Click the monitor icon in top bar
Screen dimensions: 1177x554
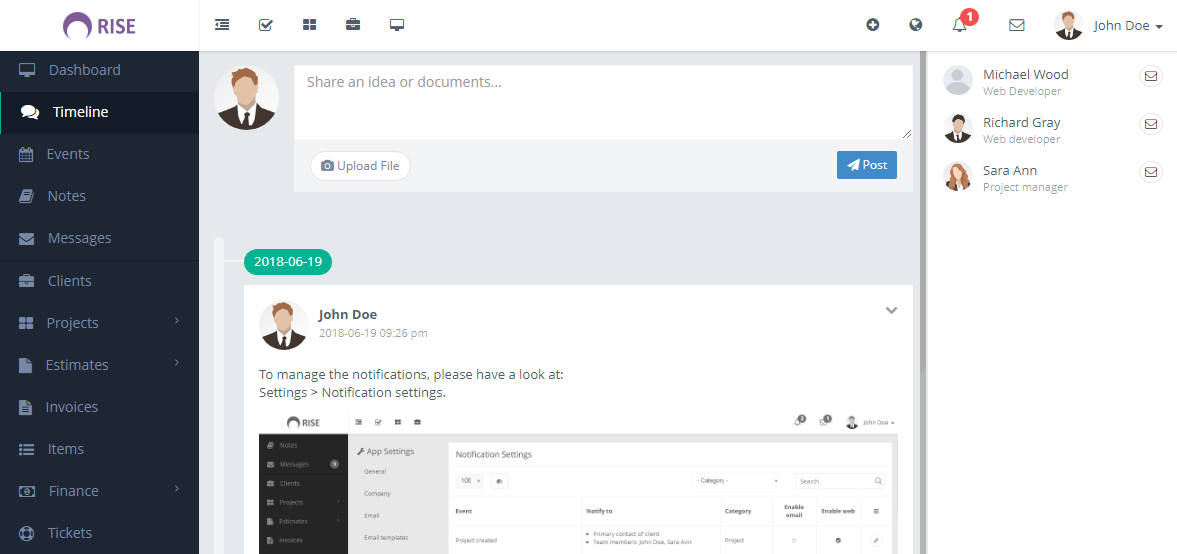point(397,25)
